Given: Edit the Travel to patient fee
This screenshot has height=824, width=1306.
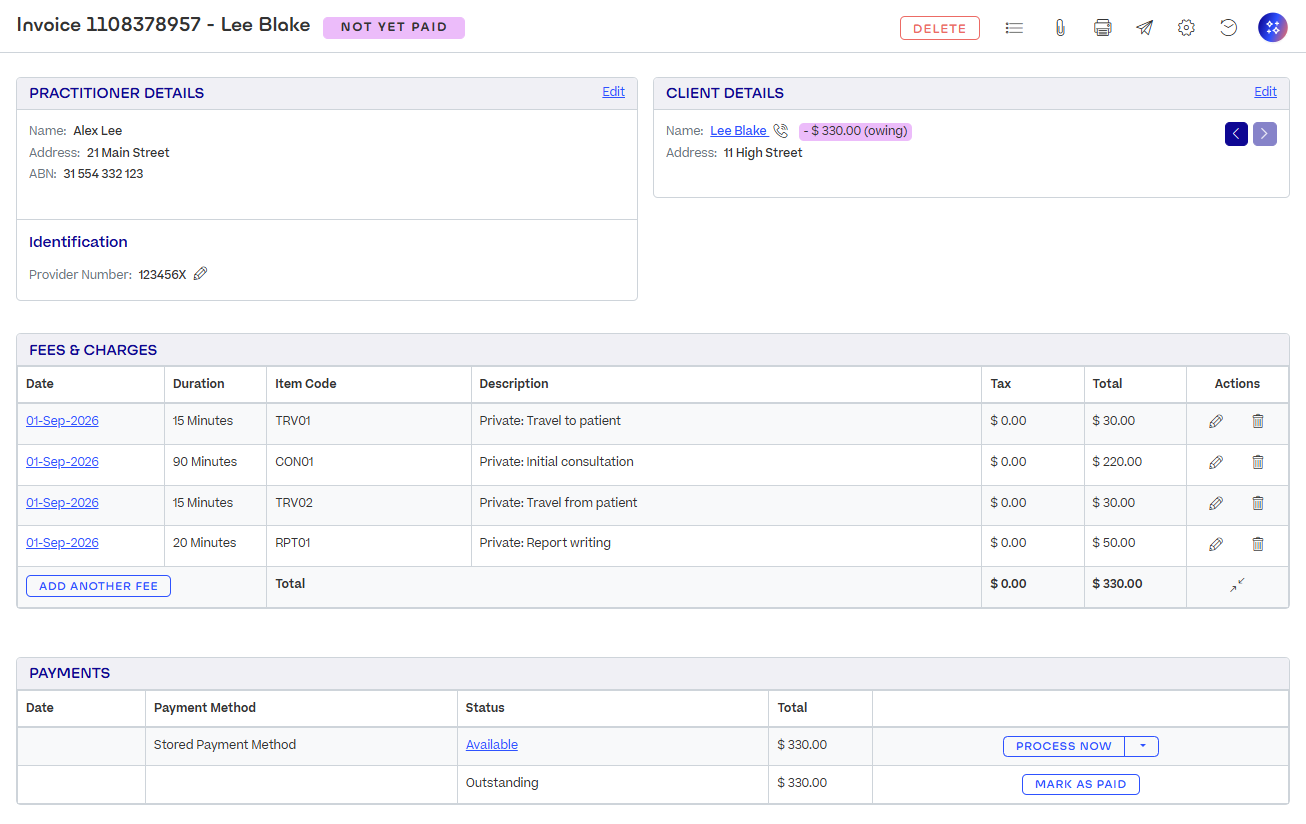Looking at the screenshot, I should [1216, 422].
